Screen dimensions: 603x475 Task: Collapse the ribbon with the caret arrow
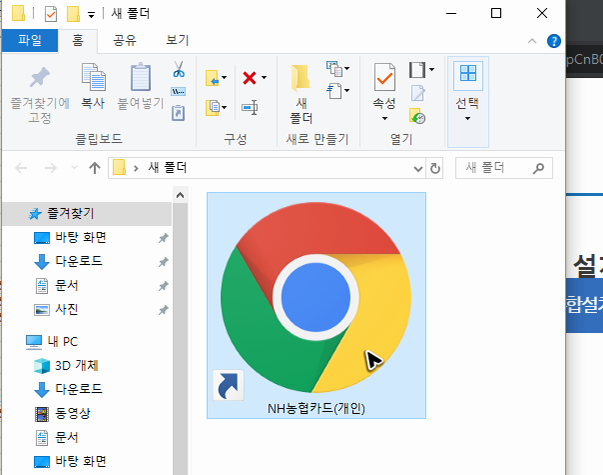click(532, 41)
